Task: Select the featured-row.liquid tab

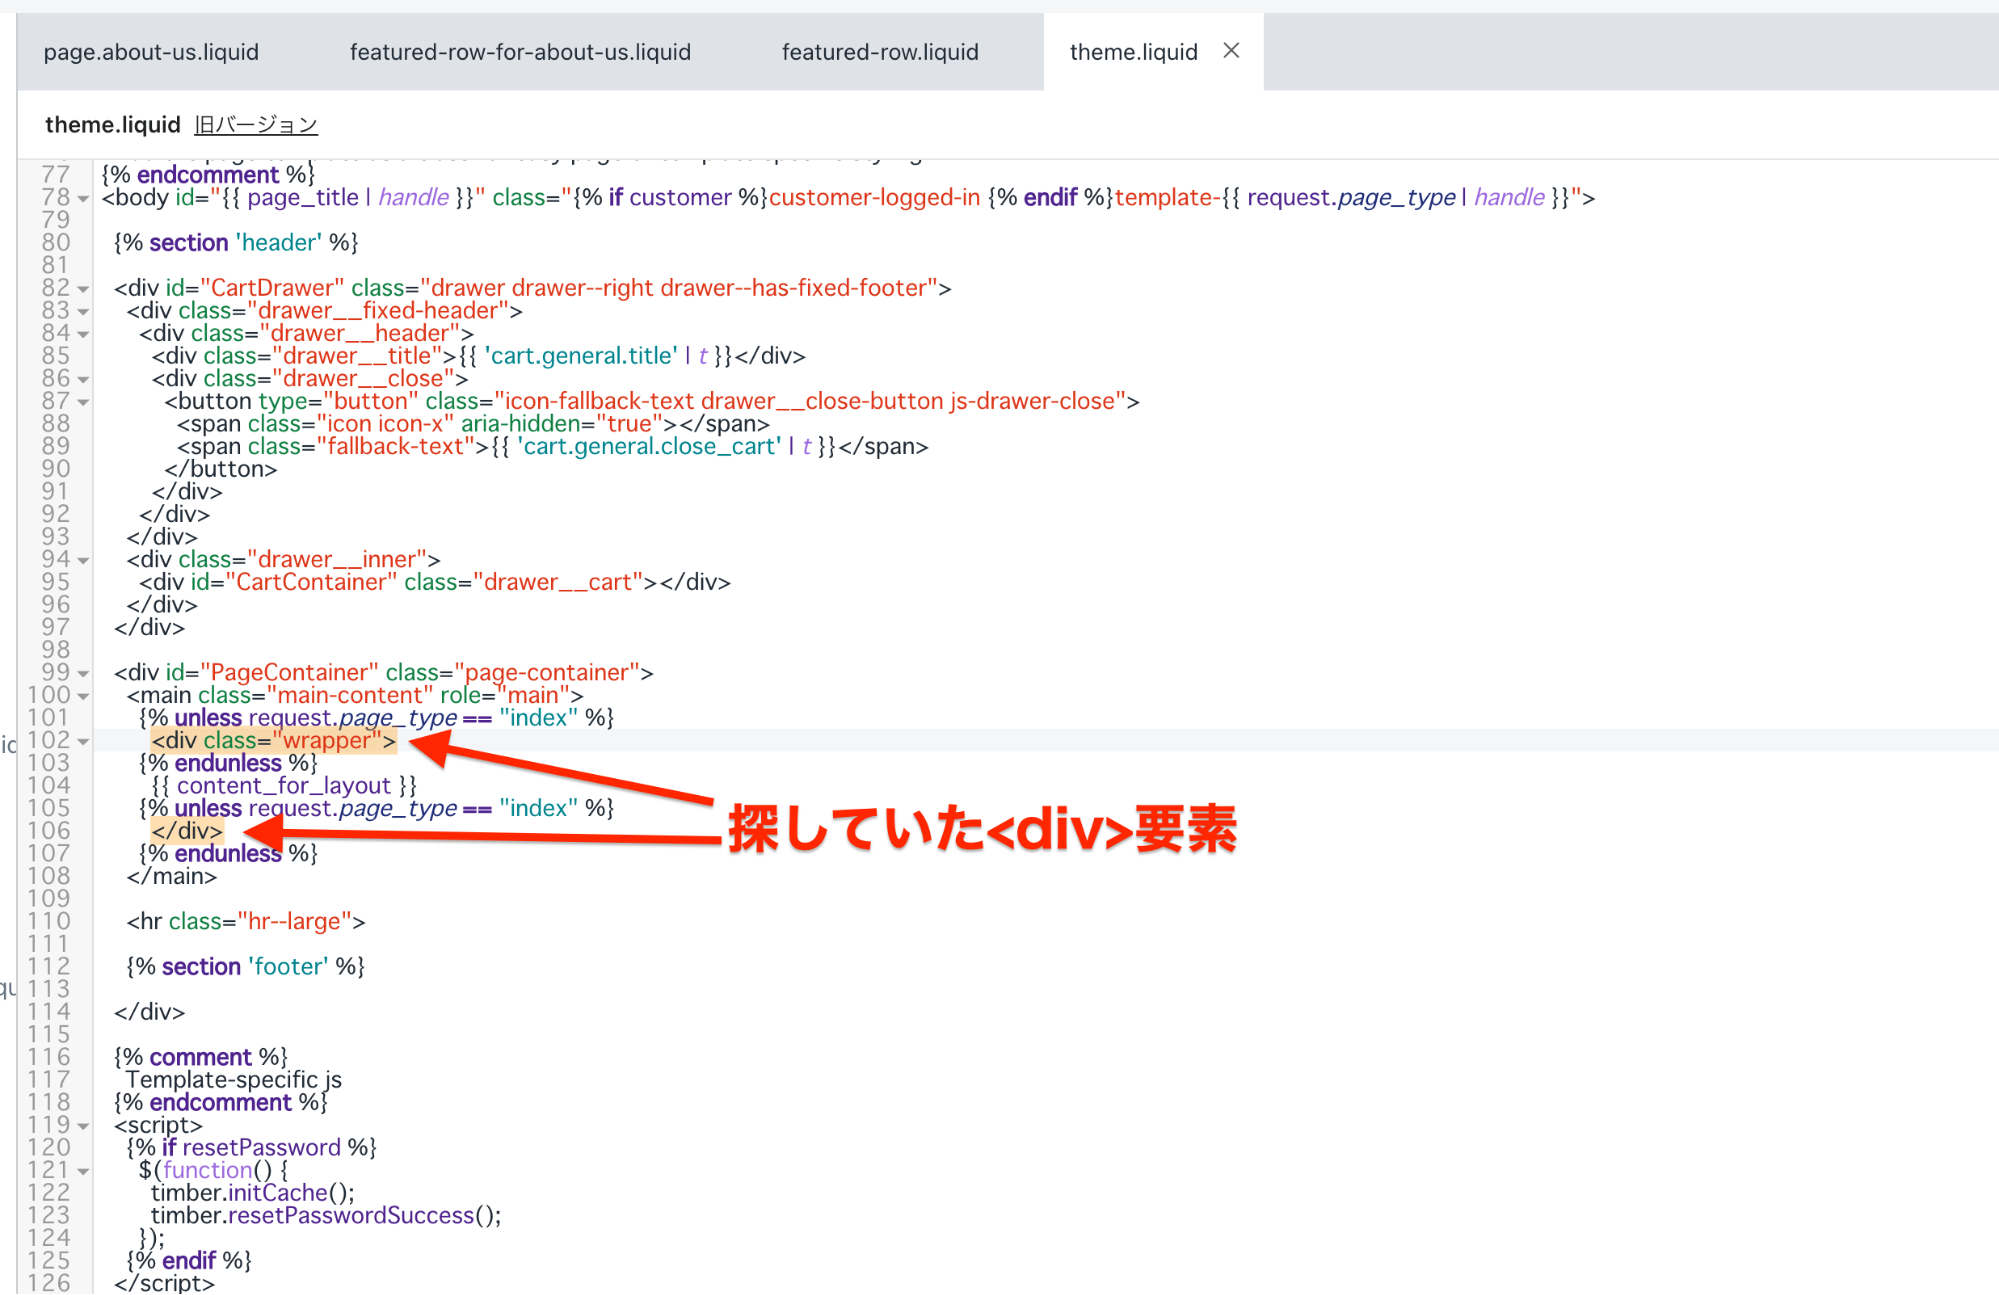Action: coord(880,52)
